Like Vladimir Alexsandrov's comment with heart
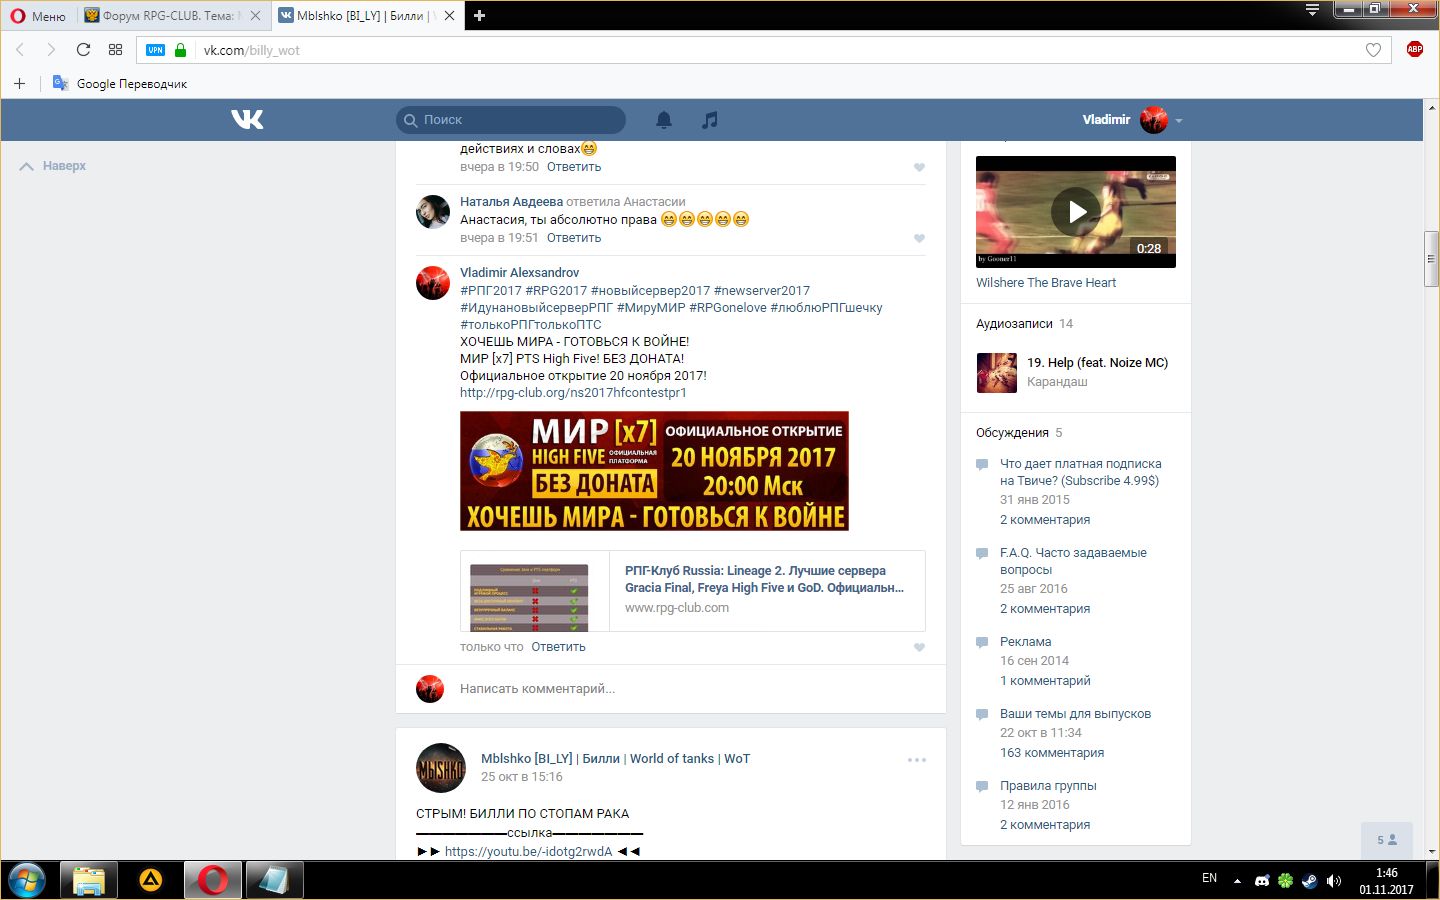 coord(919,648)
